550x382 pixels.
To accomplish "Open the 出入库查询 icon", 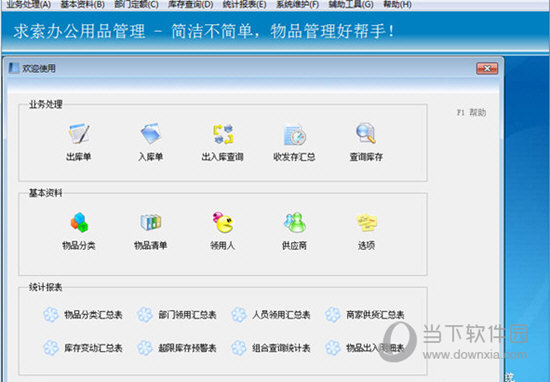I will pyautogui.click(x=223, y=134).
